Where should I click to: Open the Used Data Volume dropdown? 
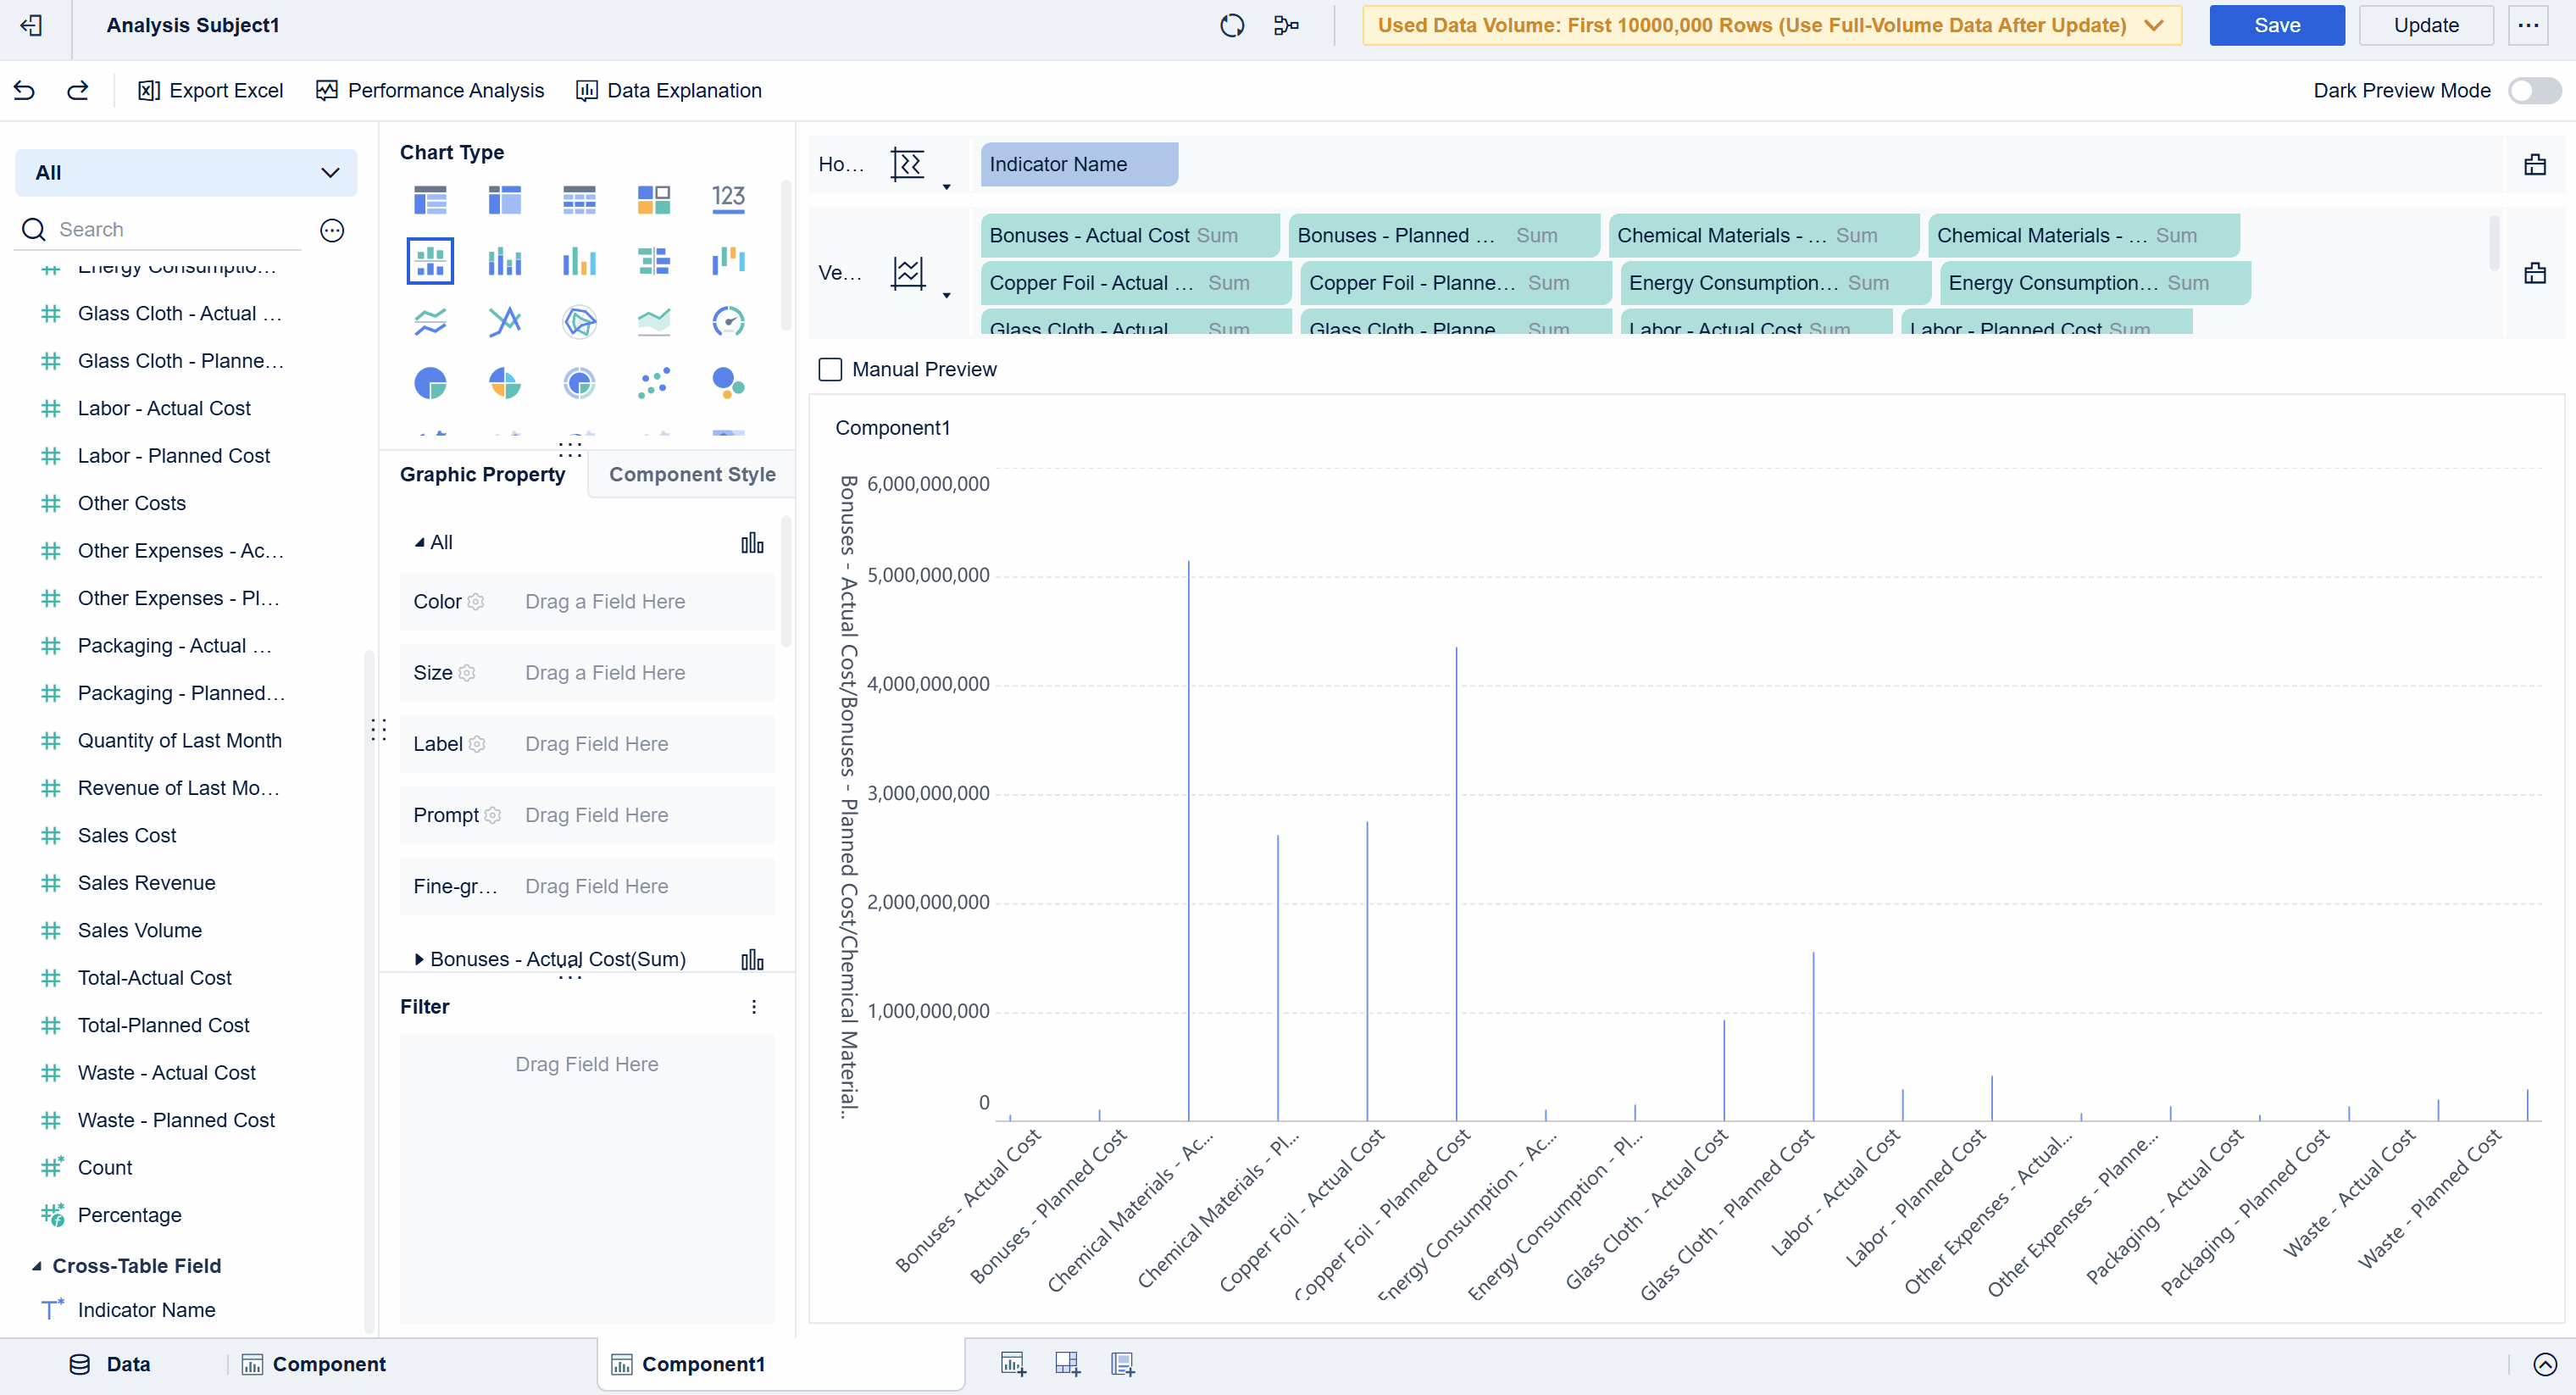click(x=2152, y=25)
